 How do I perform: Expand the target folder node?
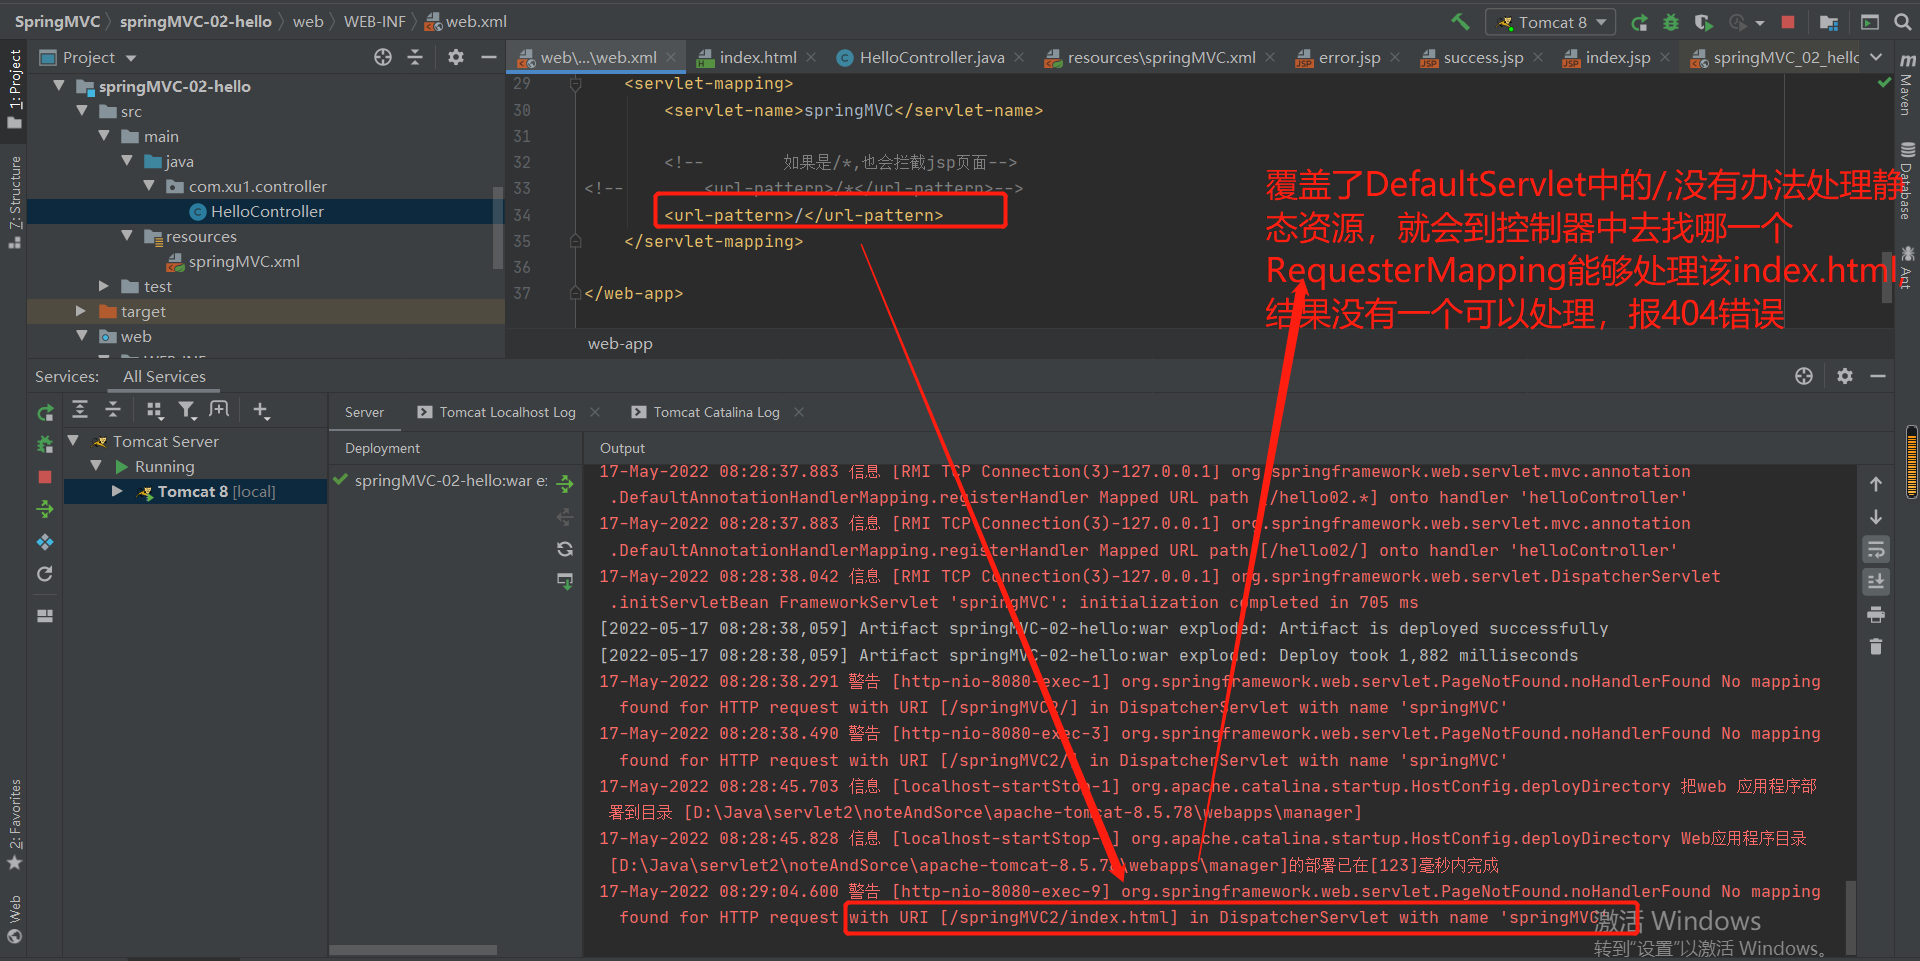pyautogui.click(x=82, y=311)
